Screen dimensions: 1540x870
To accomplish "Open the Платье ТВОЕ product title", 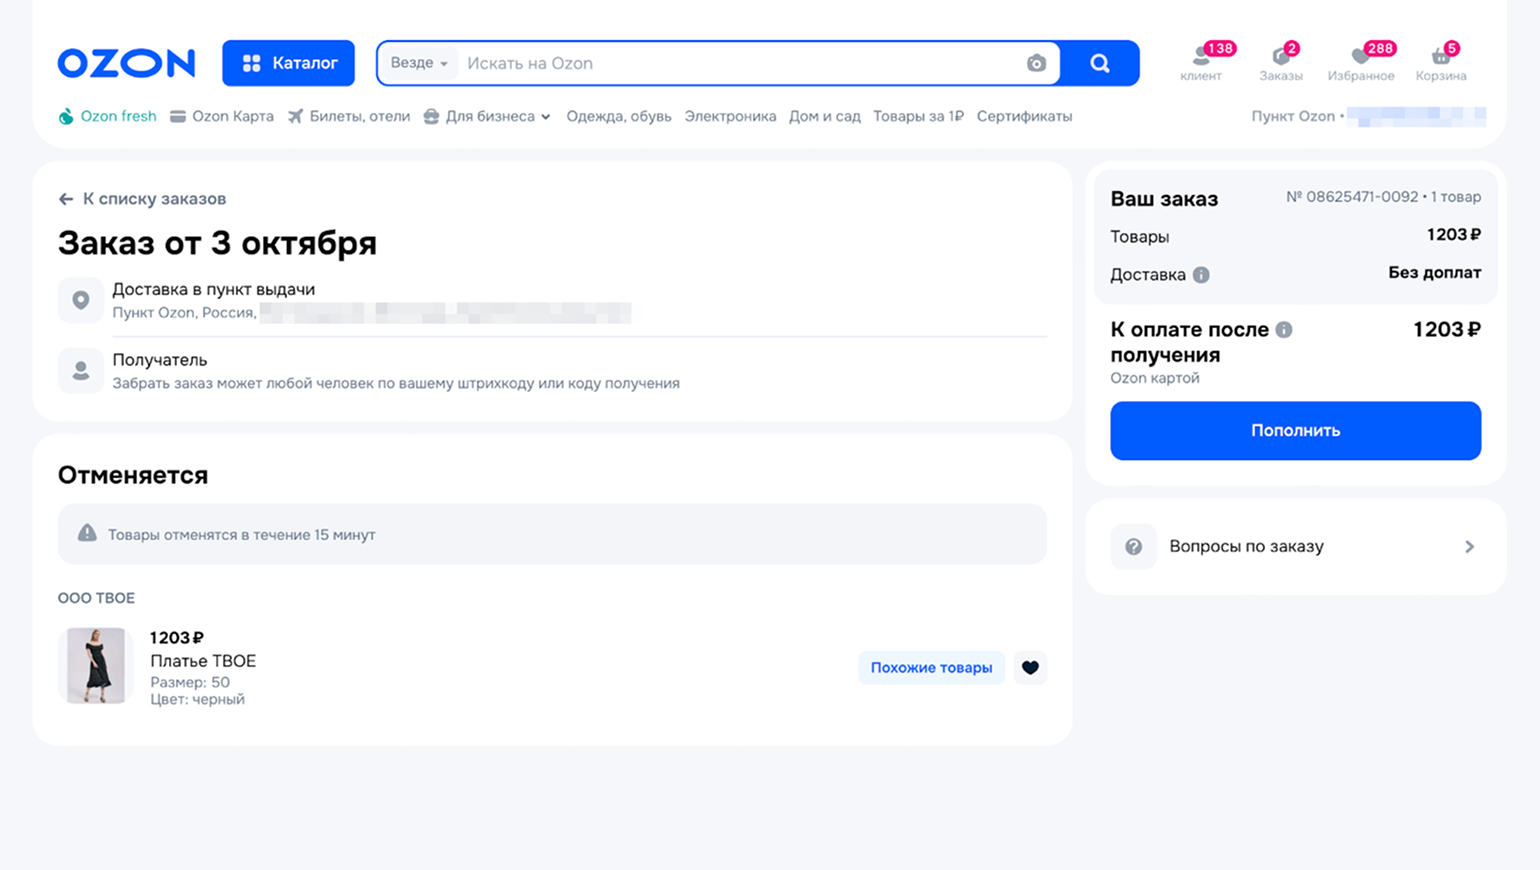I will pyautogui.click(x=203, y=661).
